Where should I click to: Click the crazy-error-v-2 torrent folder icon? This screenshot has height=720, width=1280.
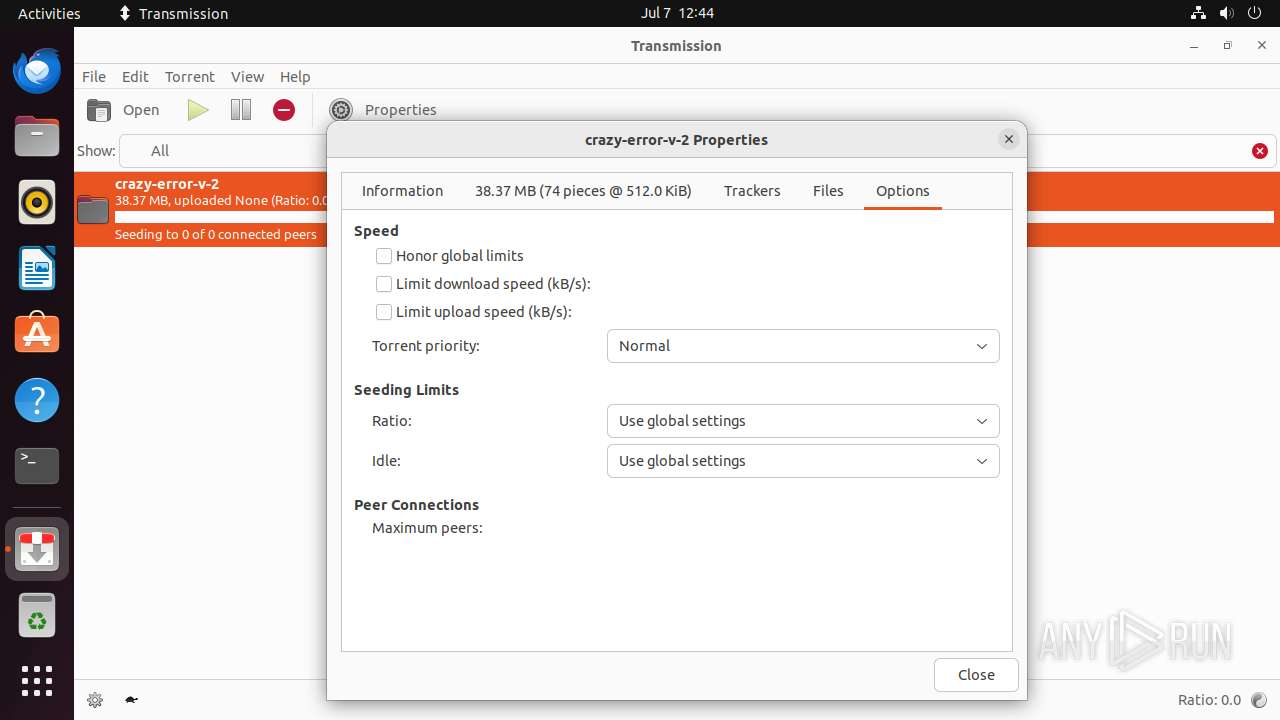tap(93, 209)
